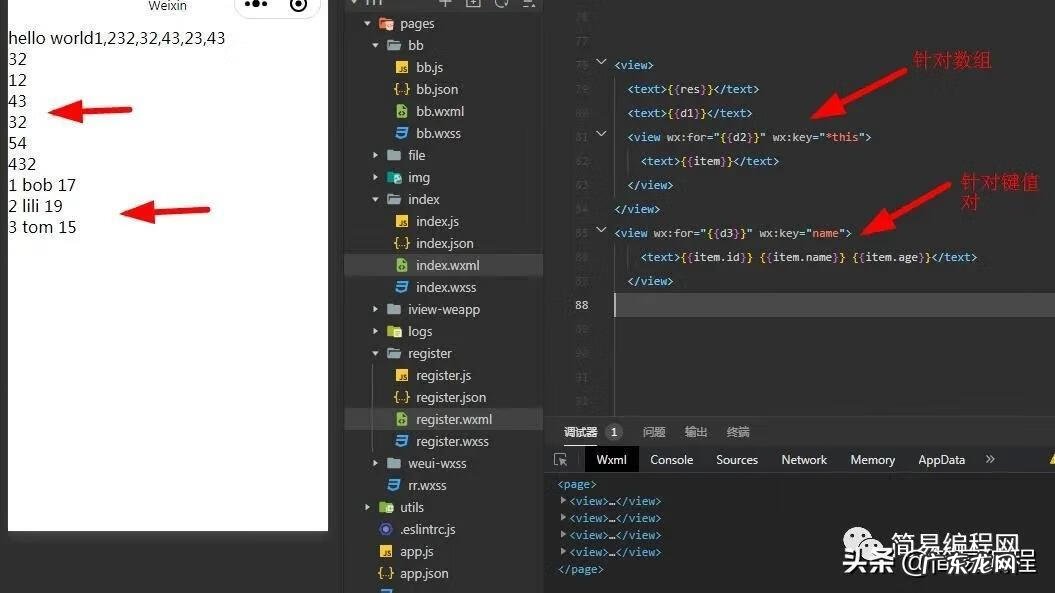Expand the first view node in Wxml tree

coord(564,501)
